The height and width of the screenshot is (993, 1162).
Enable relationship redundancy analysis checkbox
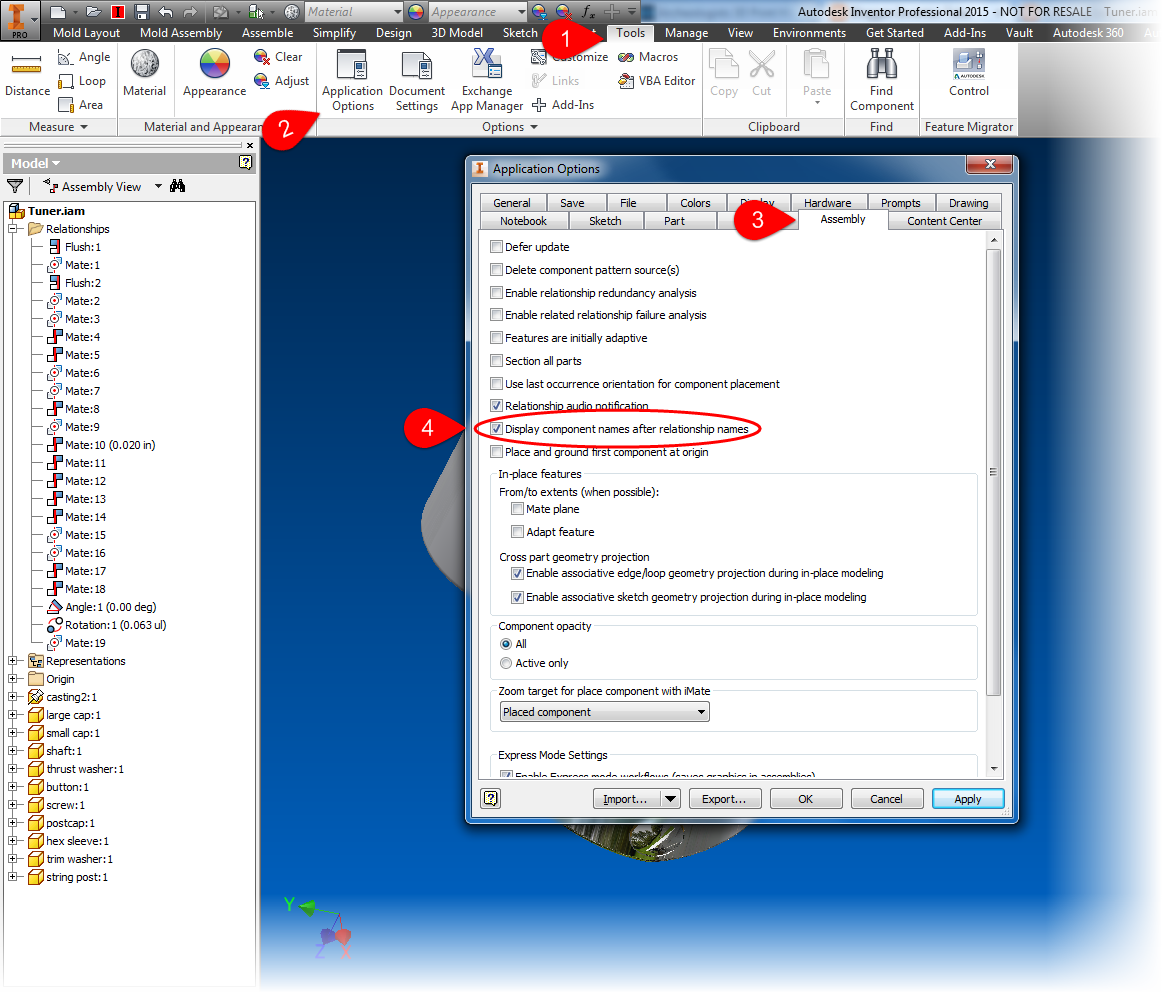coord(497,293)
